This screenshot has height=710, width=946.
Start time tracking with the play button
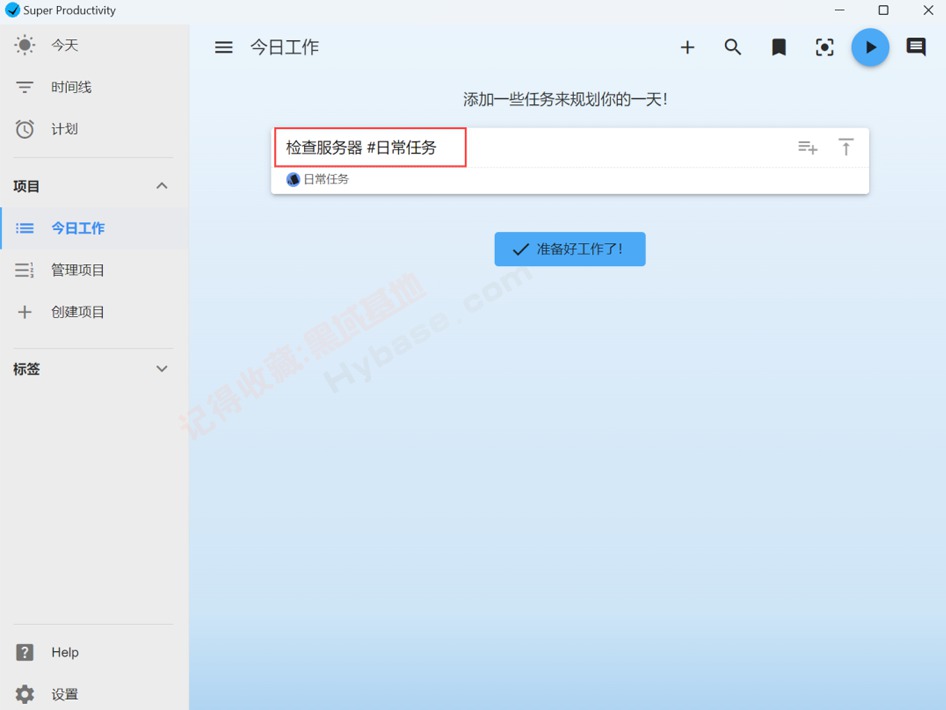(x=870, y=47)
